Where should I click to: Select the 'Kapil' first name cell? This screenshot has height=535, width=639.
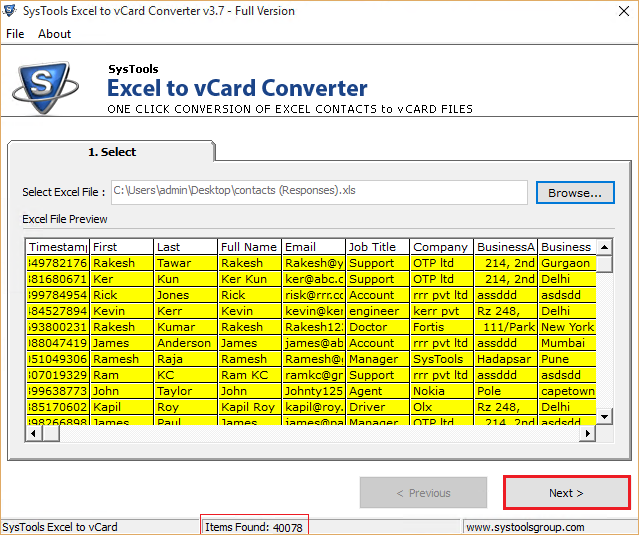coord(121,407)
